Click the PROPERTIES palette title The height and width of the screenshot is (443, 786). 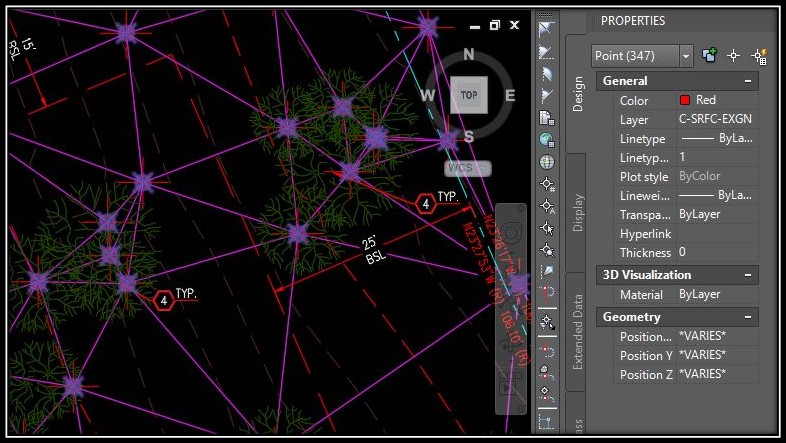click(x=633, y=21)
